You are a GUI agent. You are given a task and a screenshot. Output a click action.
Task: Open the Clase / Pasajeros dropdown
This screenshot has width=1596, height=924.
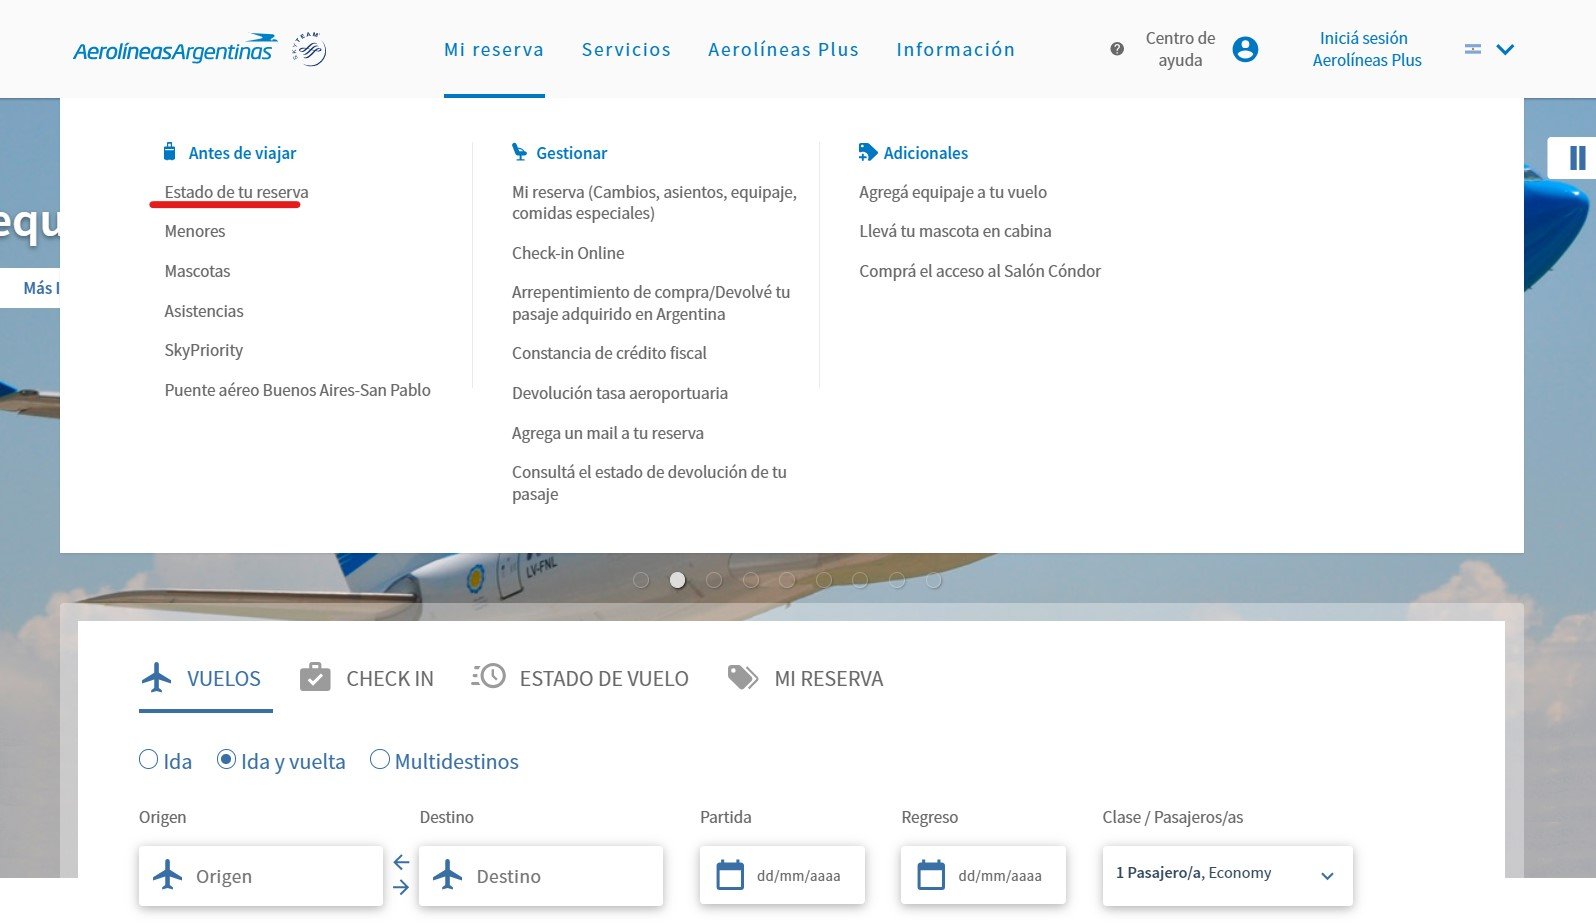coord(1227,875)
